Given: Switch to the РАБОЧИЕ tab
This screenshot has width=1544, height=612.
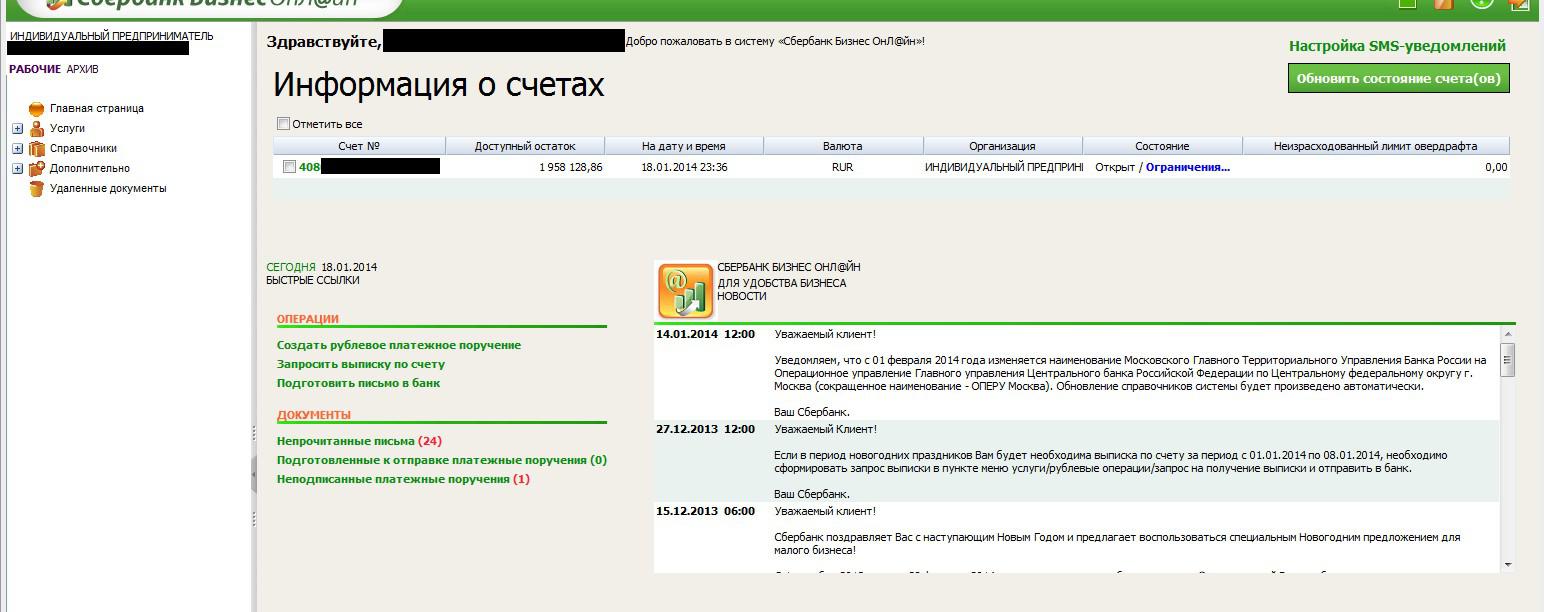Looking at the screenshot, I should pos(35,69).
